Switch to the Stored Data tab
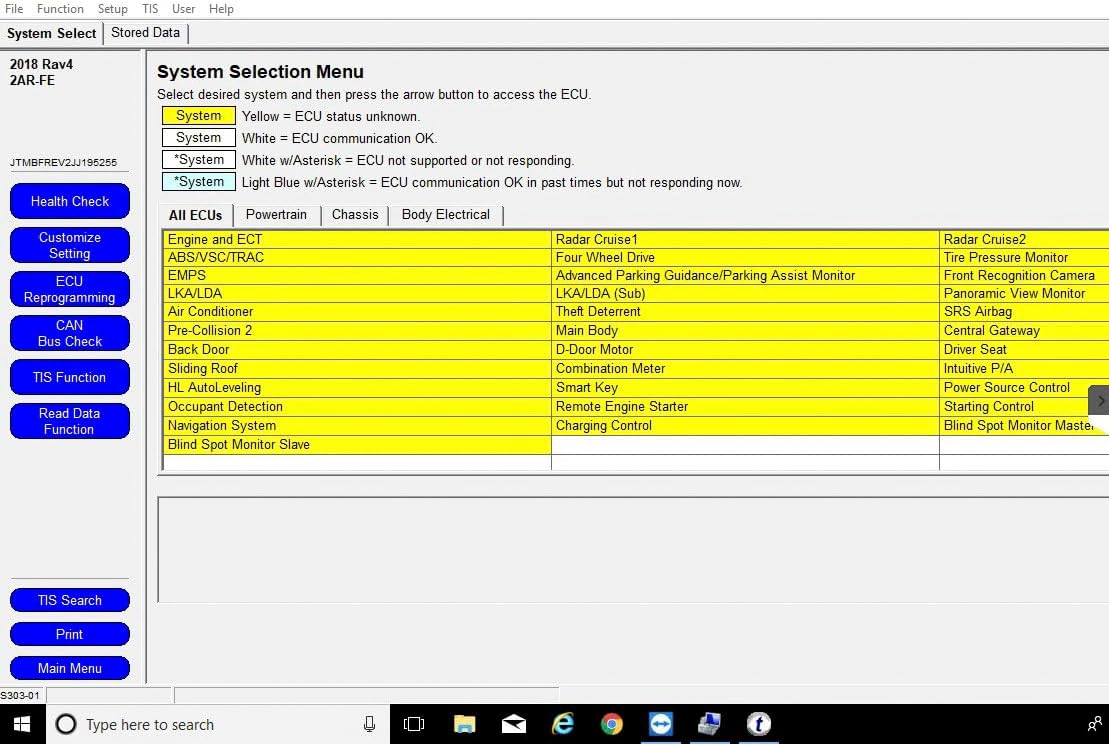 145,33
